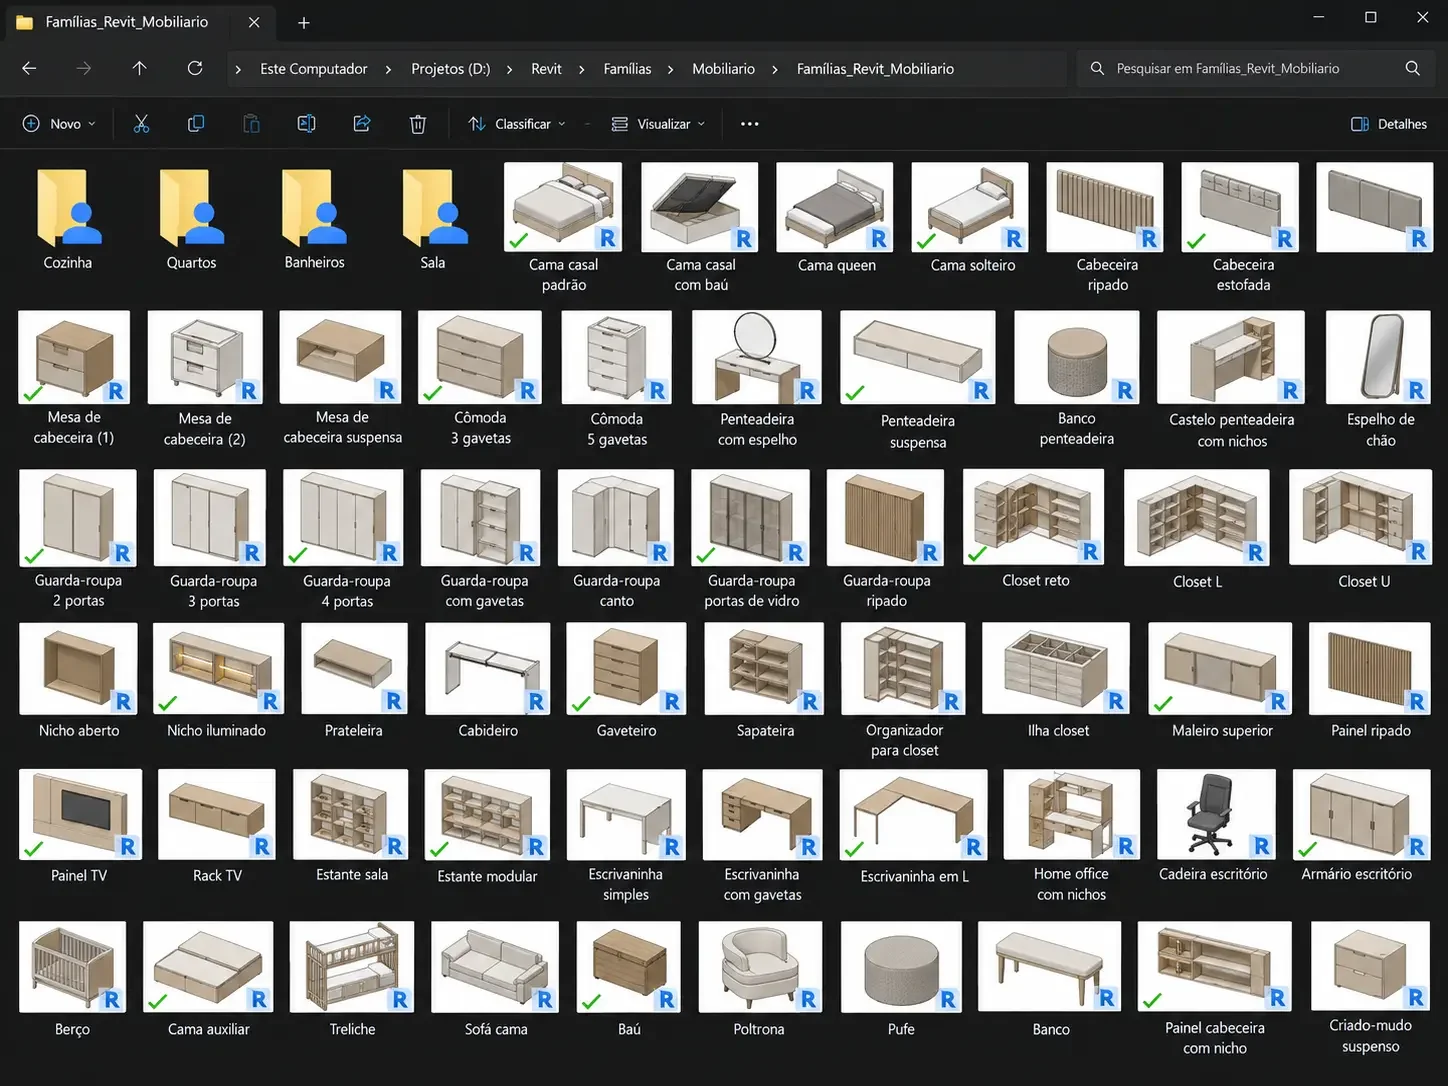Click the Rename icon in toolbar
1448x1086 pixels.
click(307, 124)
